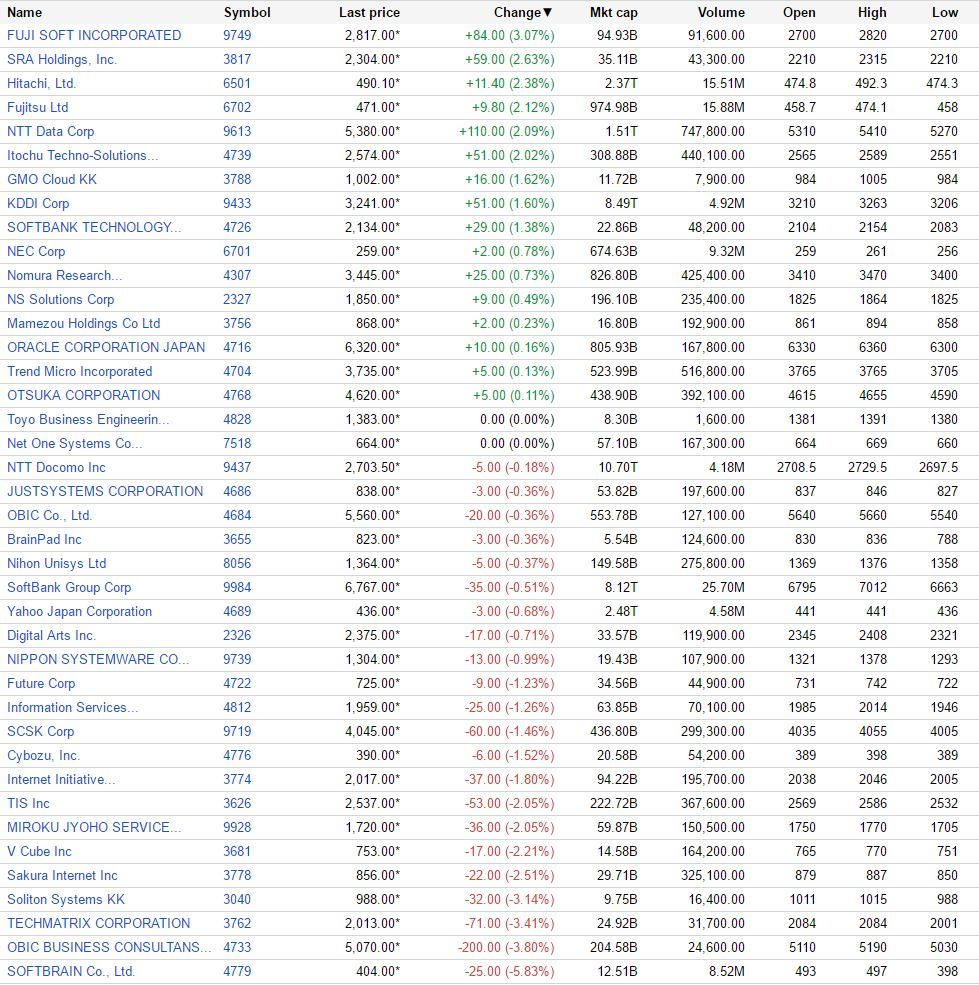Open Cybozu, Inc. link

click(x=43, y=755)
